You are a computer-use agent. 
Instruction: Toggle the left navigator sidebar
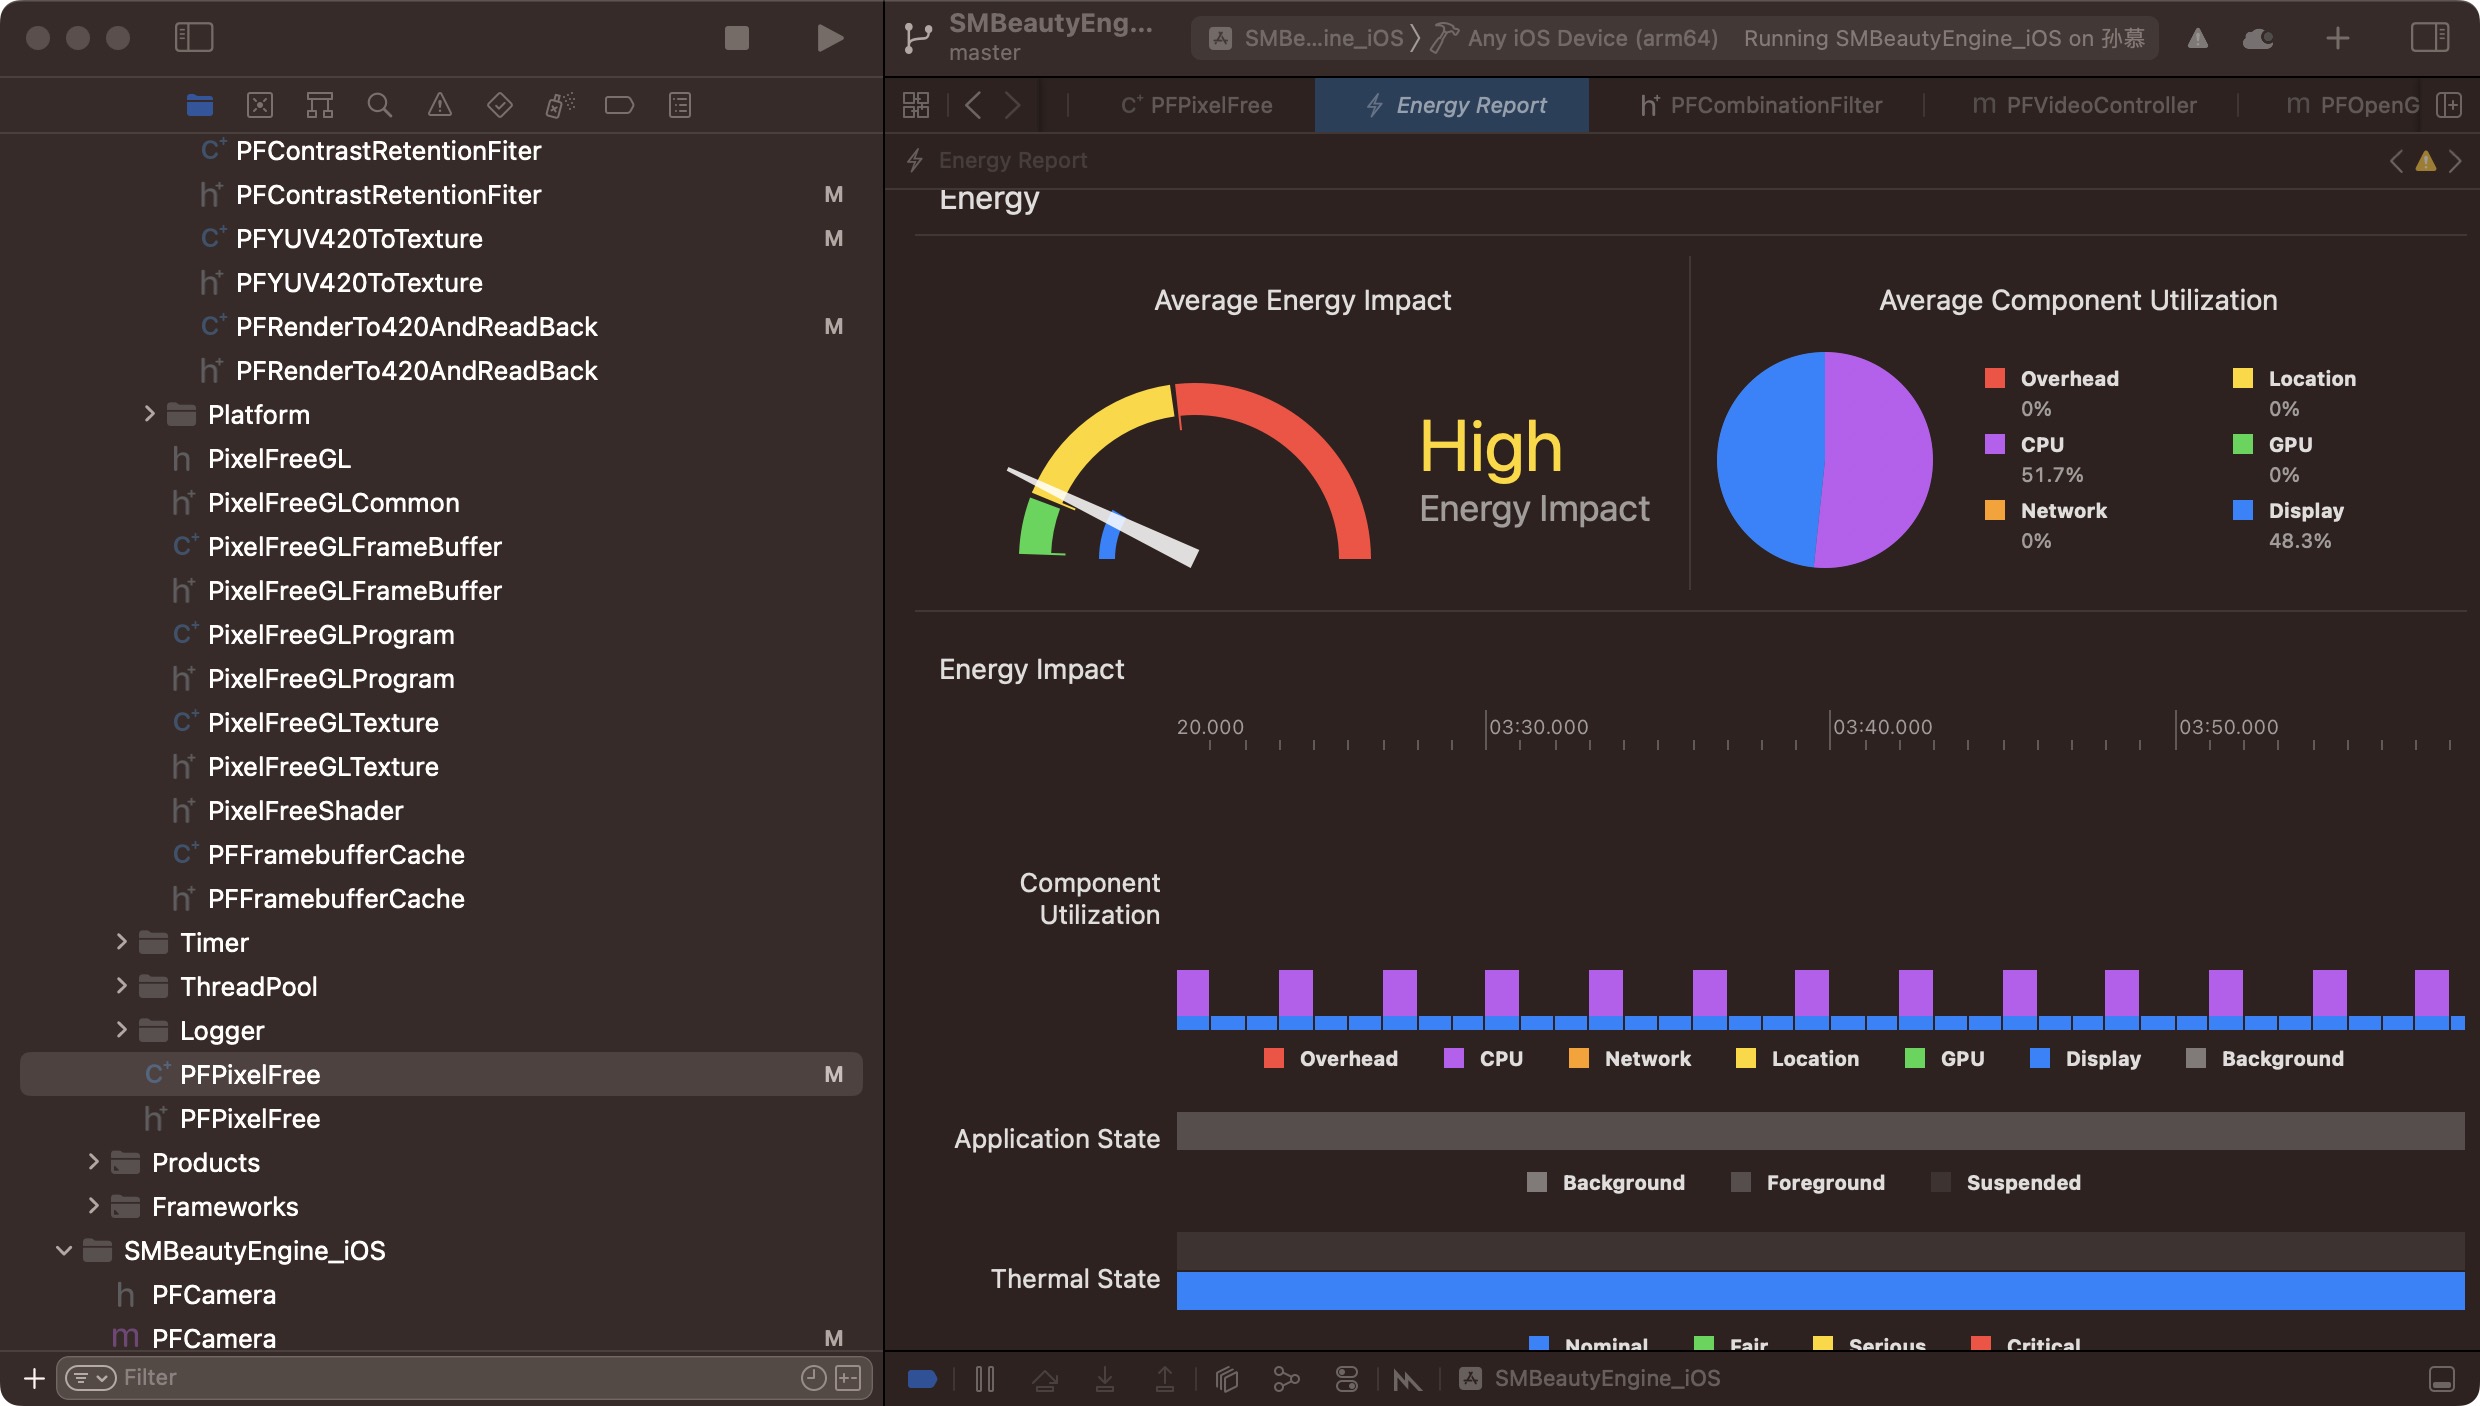[194, 38]
